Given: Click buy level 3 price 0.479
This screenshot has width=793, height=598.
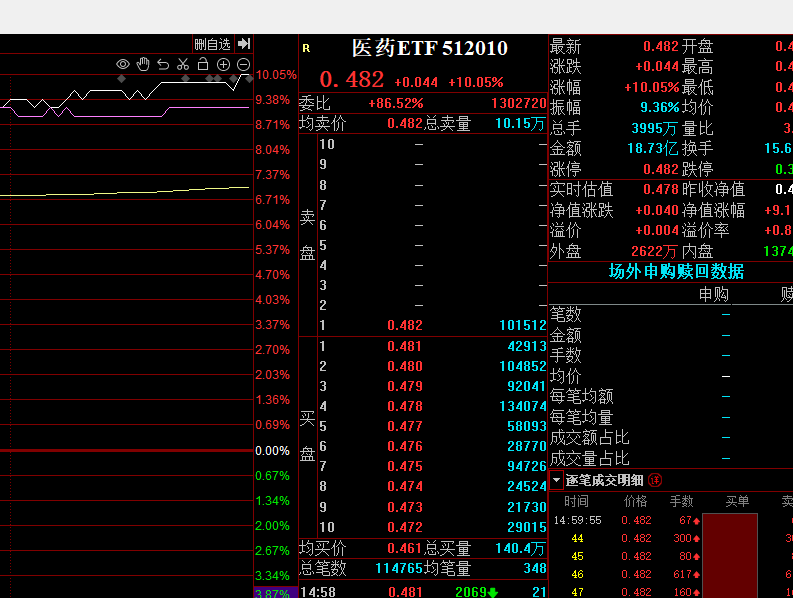Looking at the screenshot, I should (x=405, y=387).
